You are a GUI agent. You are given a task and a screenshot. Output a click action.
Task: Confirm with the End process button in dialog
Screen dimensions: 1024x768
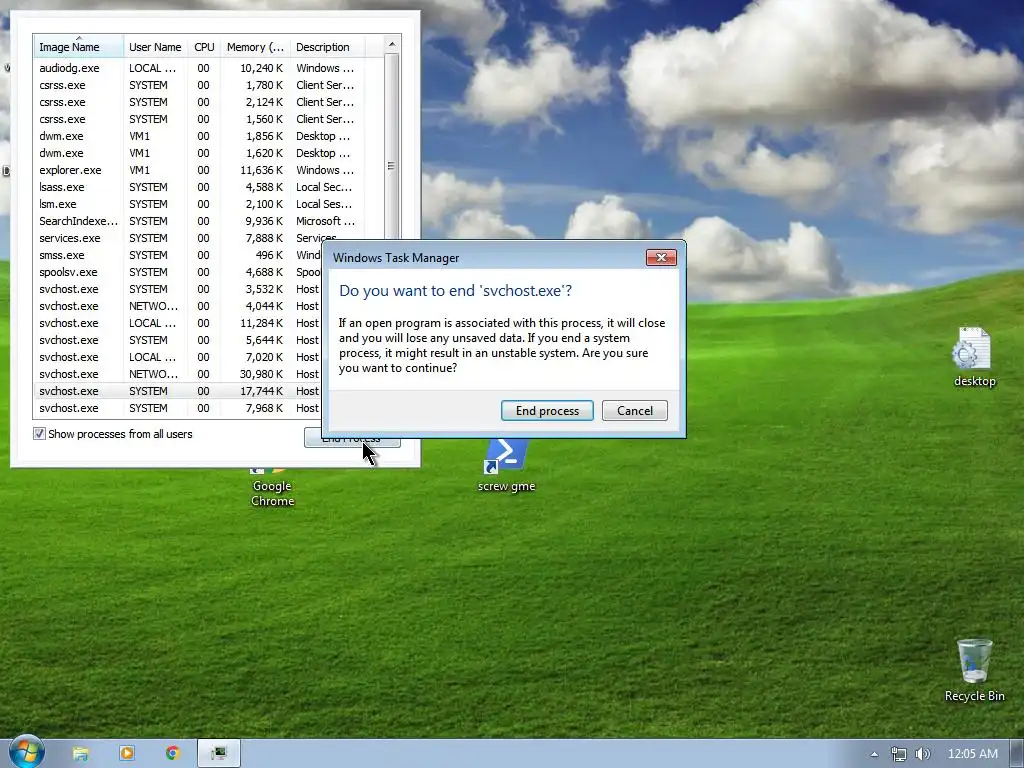[x=547, y=411]
